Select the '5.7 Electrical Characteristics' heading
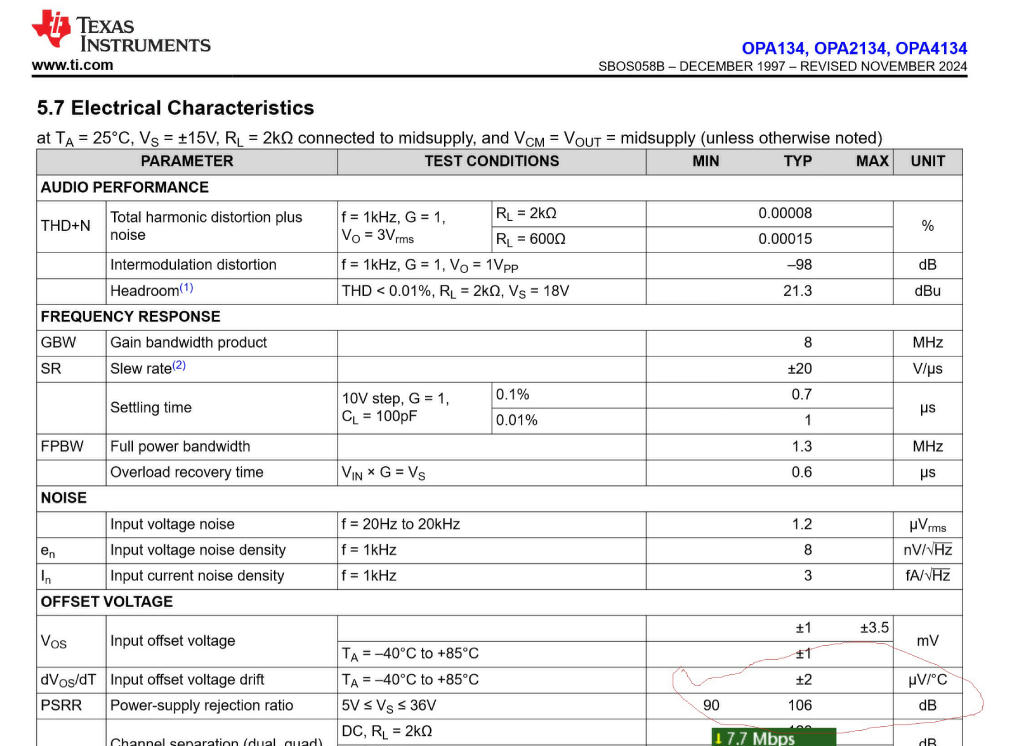This screenshot has width=1024, height=746. coord(175,108)
